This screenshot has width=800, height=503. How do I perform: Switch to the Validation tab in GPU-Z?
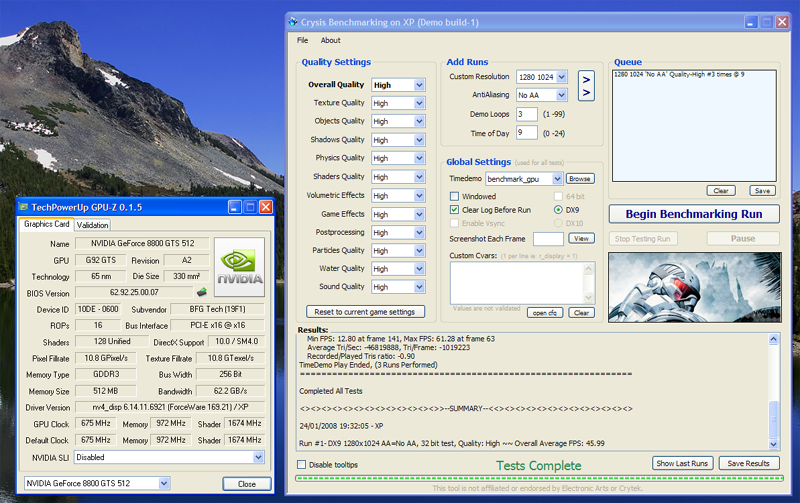tap(92, 225)
